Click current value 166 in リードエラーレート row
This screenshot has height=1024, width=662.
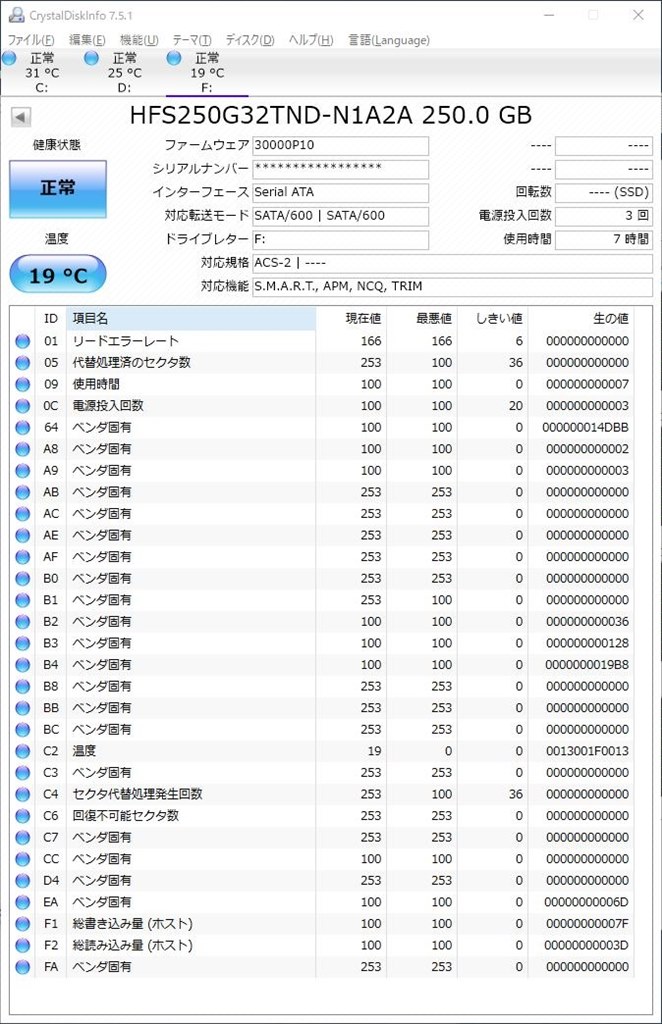[371, 341]
